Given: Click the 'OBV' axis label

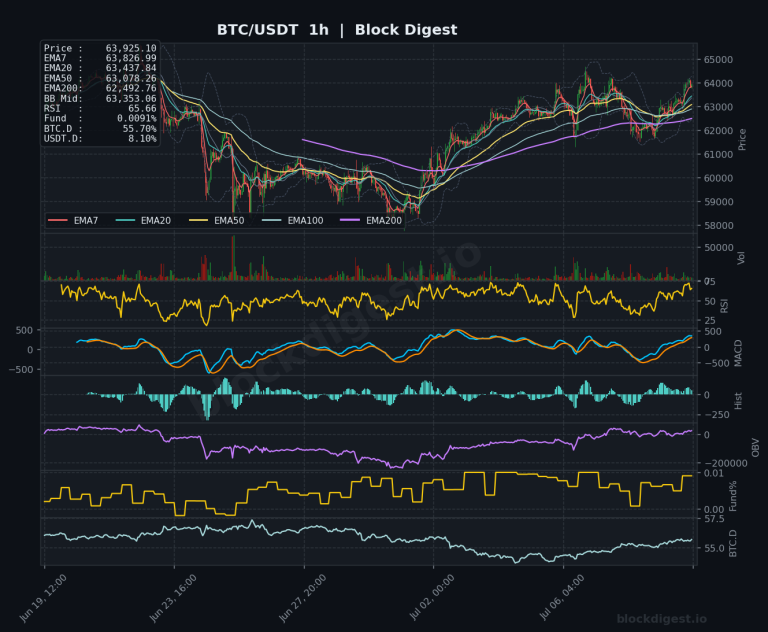Looking at the screenshot, I should [755, 448].
